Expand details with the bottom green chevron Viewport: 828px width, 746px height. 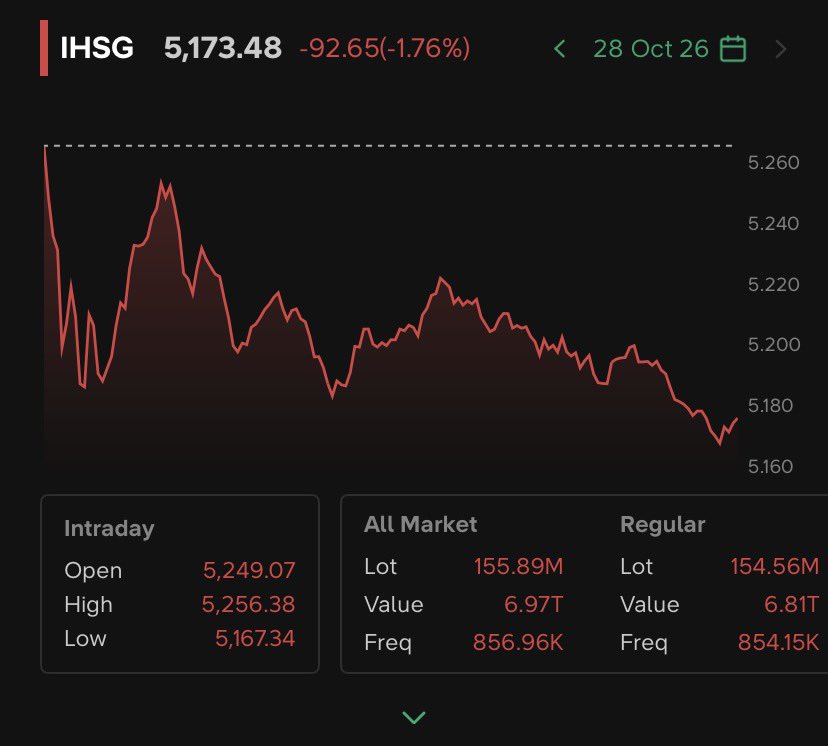tap(413, 717)
